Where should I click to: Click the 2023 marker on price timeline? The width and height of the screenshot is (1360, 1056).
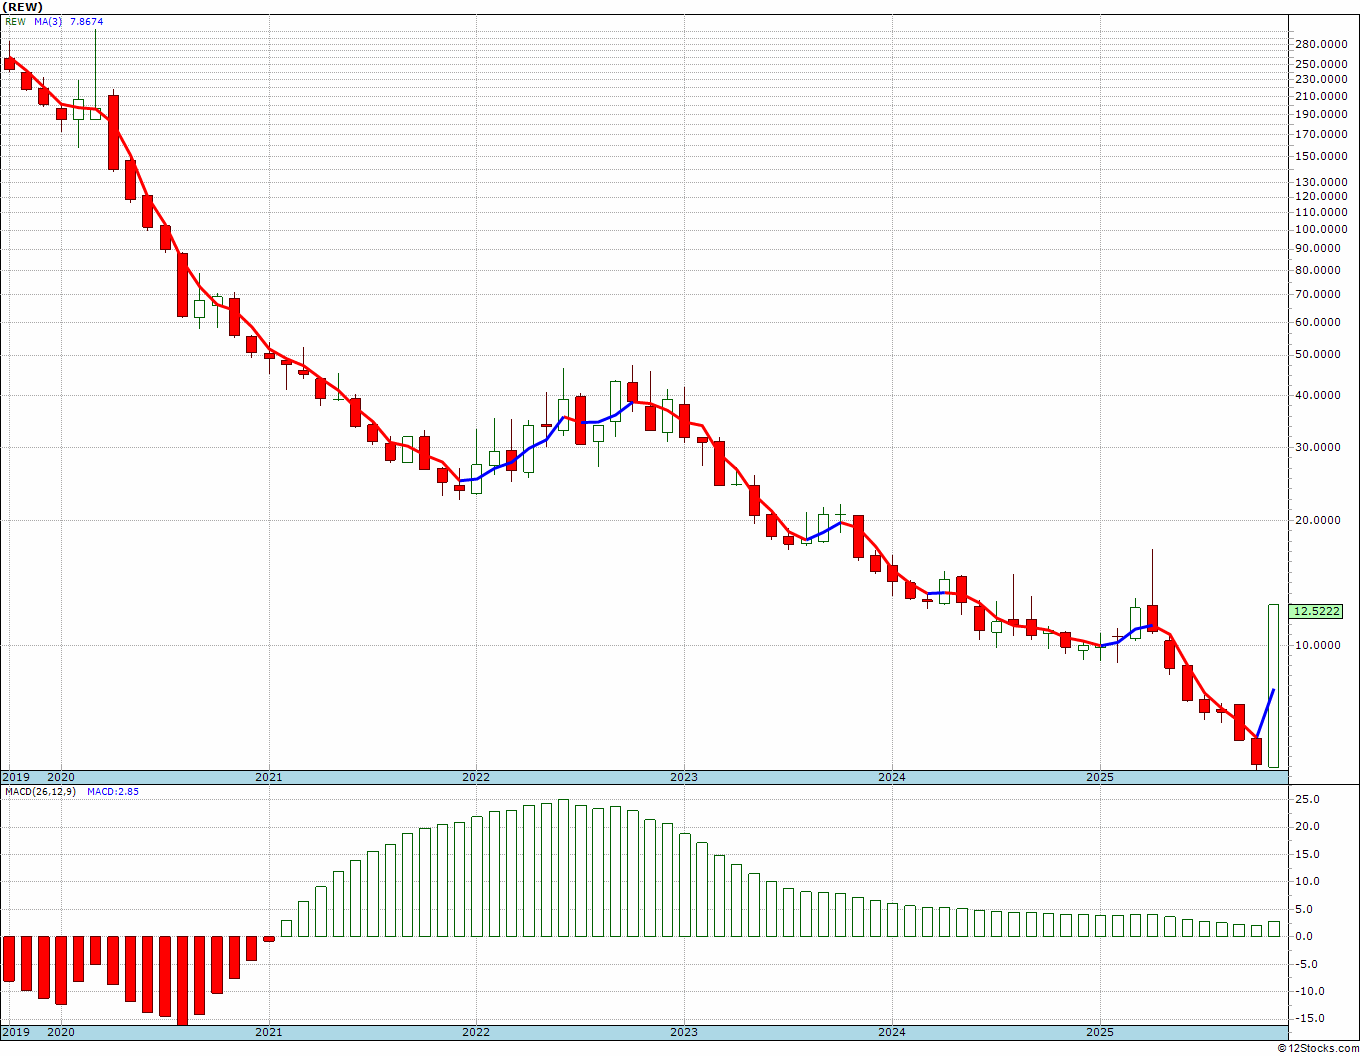click(x=684, y=777)
